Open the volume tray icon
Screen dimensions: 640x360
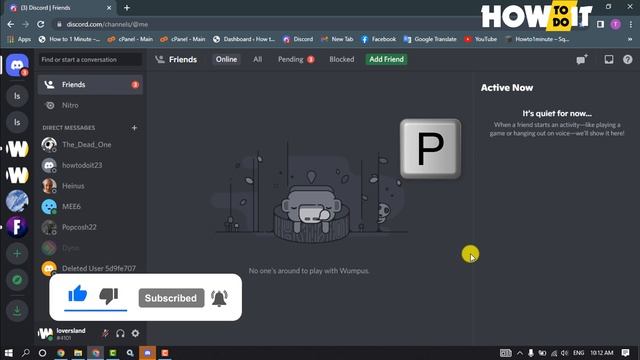tap(564, 353)
